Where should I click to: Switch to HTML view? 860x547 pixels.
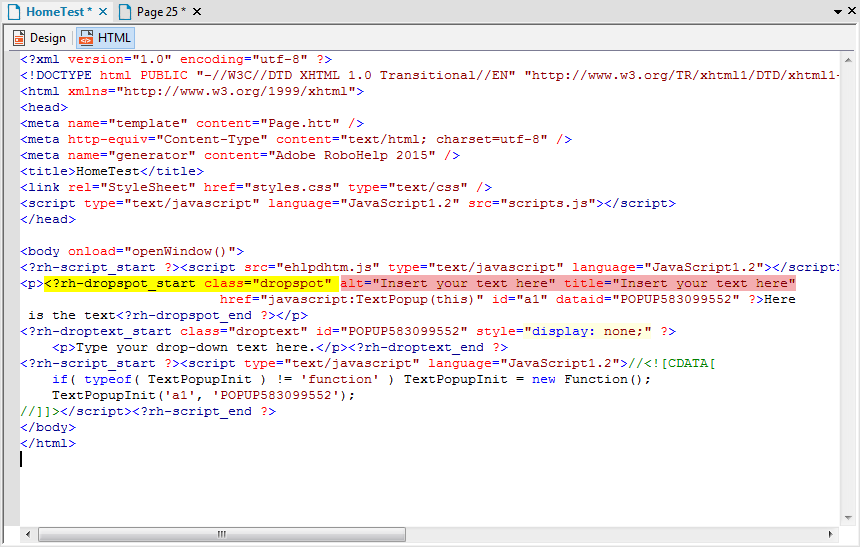click(105, 38)
